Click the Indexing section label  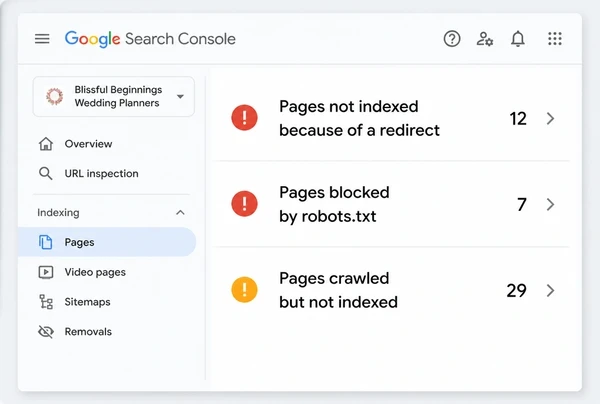(58, 212)
